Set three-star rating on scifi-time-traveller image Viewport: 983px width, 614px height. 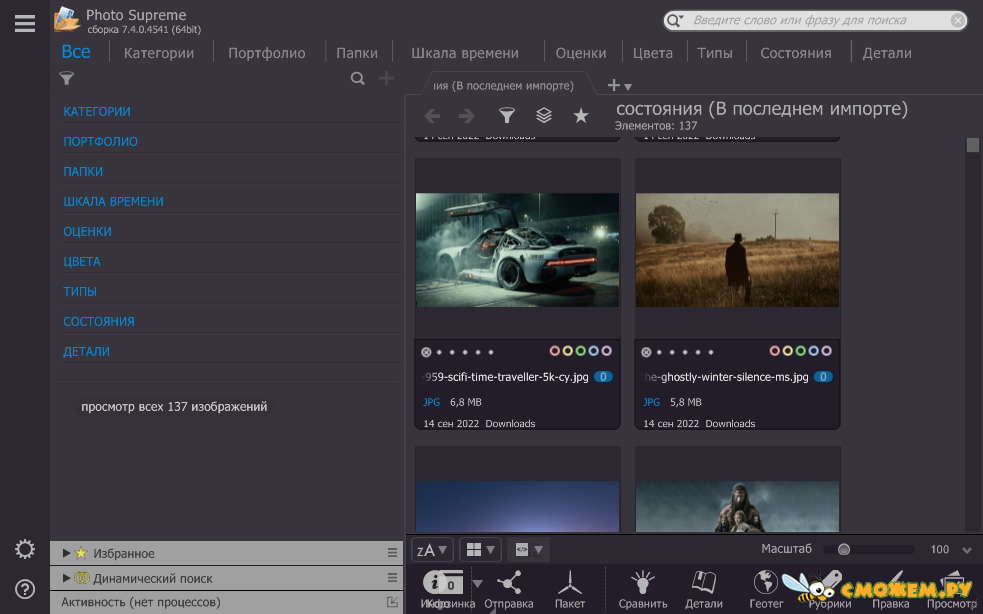tap(465, 352)
